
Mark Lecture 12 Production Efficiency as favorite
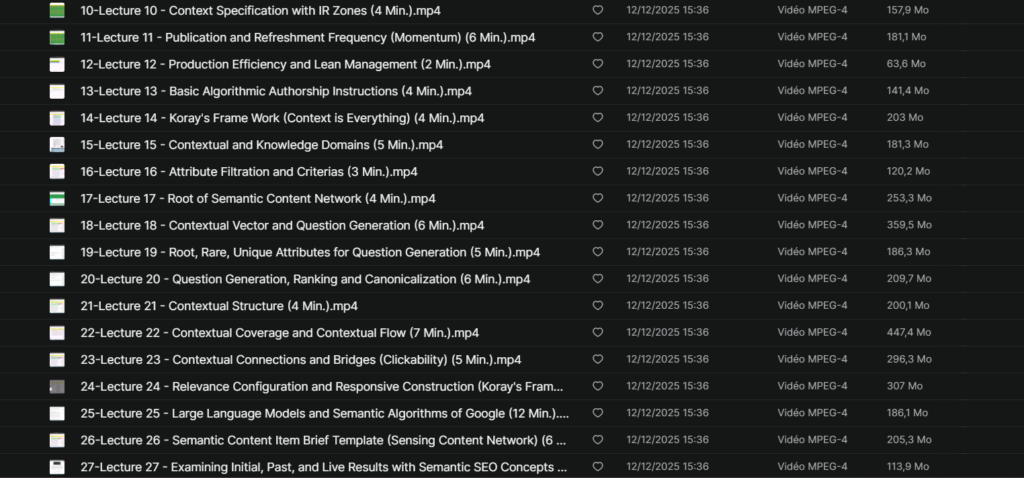tap(598, 64)
